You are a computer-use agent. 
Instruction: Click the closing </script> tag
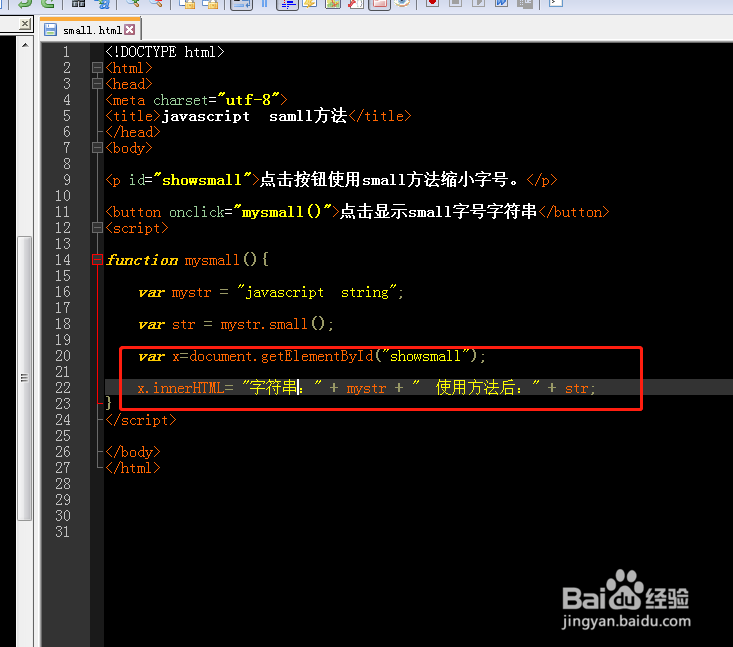(141, 420)
